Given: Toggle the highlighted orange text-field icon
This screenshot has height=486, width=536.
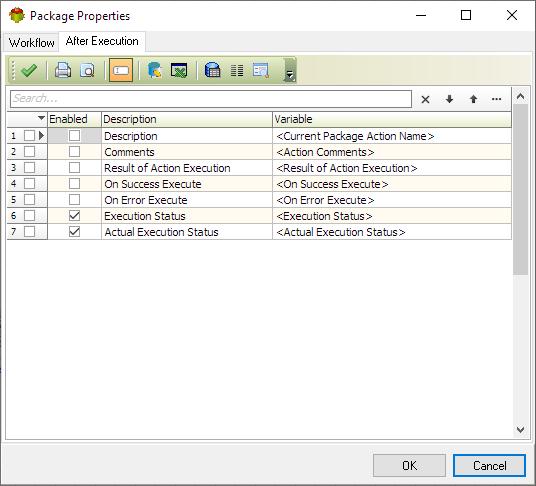Looking at the screenshot, I should point(121,70).
